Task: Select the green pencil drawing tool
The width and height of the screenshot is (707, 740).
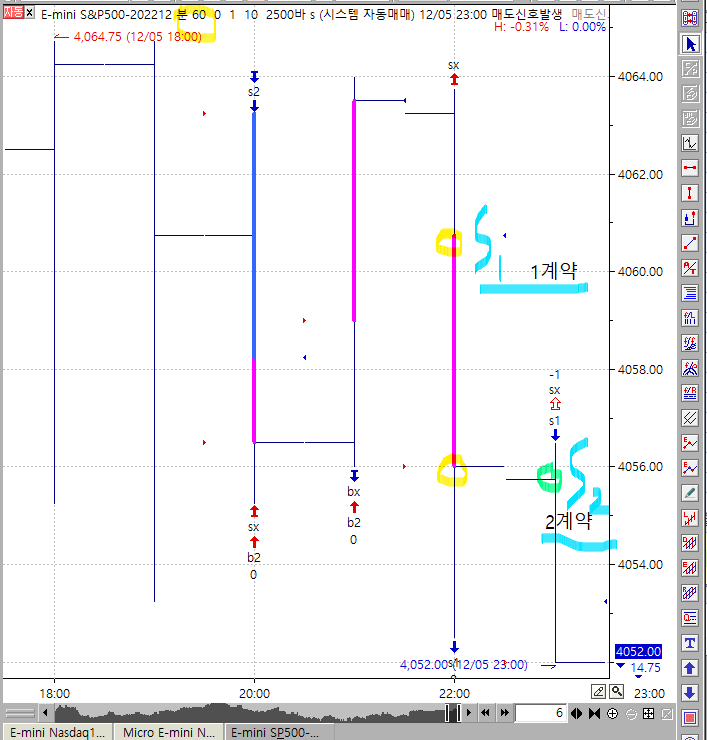Action: (x=689, y=492)
